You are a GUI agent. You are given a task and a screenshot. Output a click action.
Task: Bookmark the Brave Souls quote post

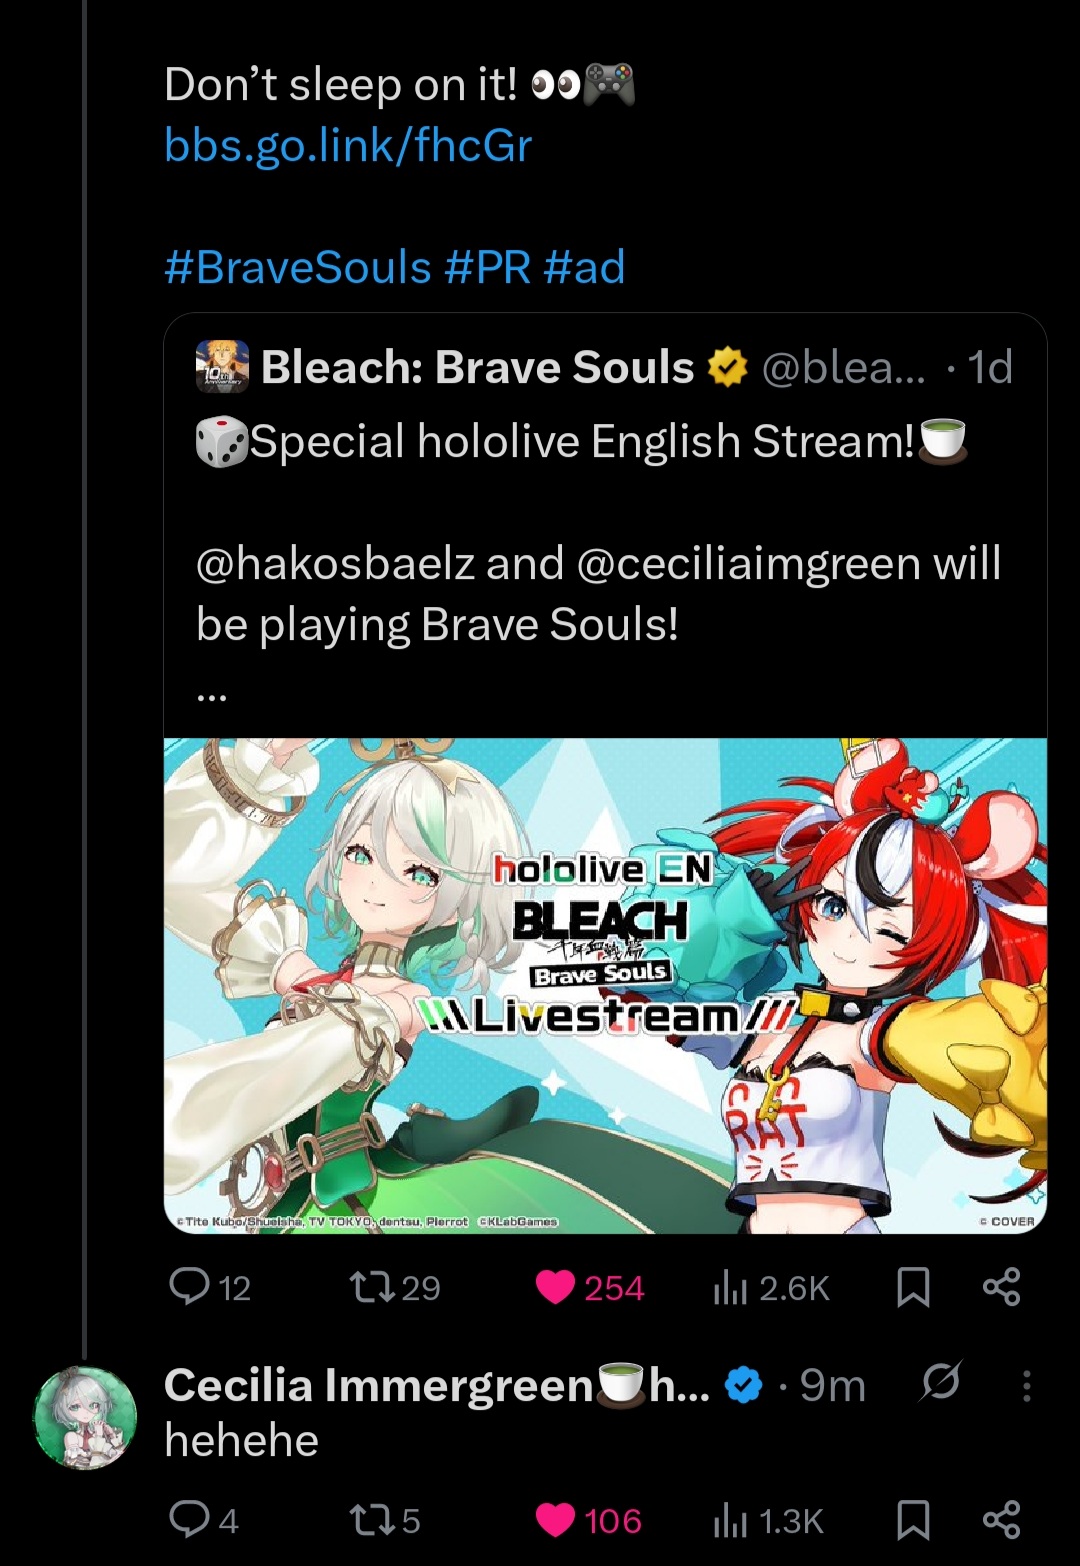[x=913, y=1287]
